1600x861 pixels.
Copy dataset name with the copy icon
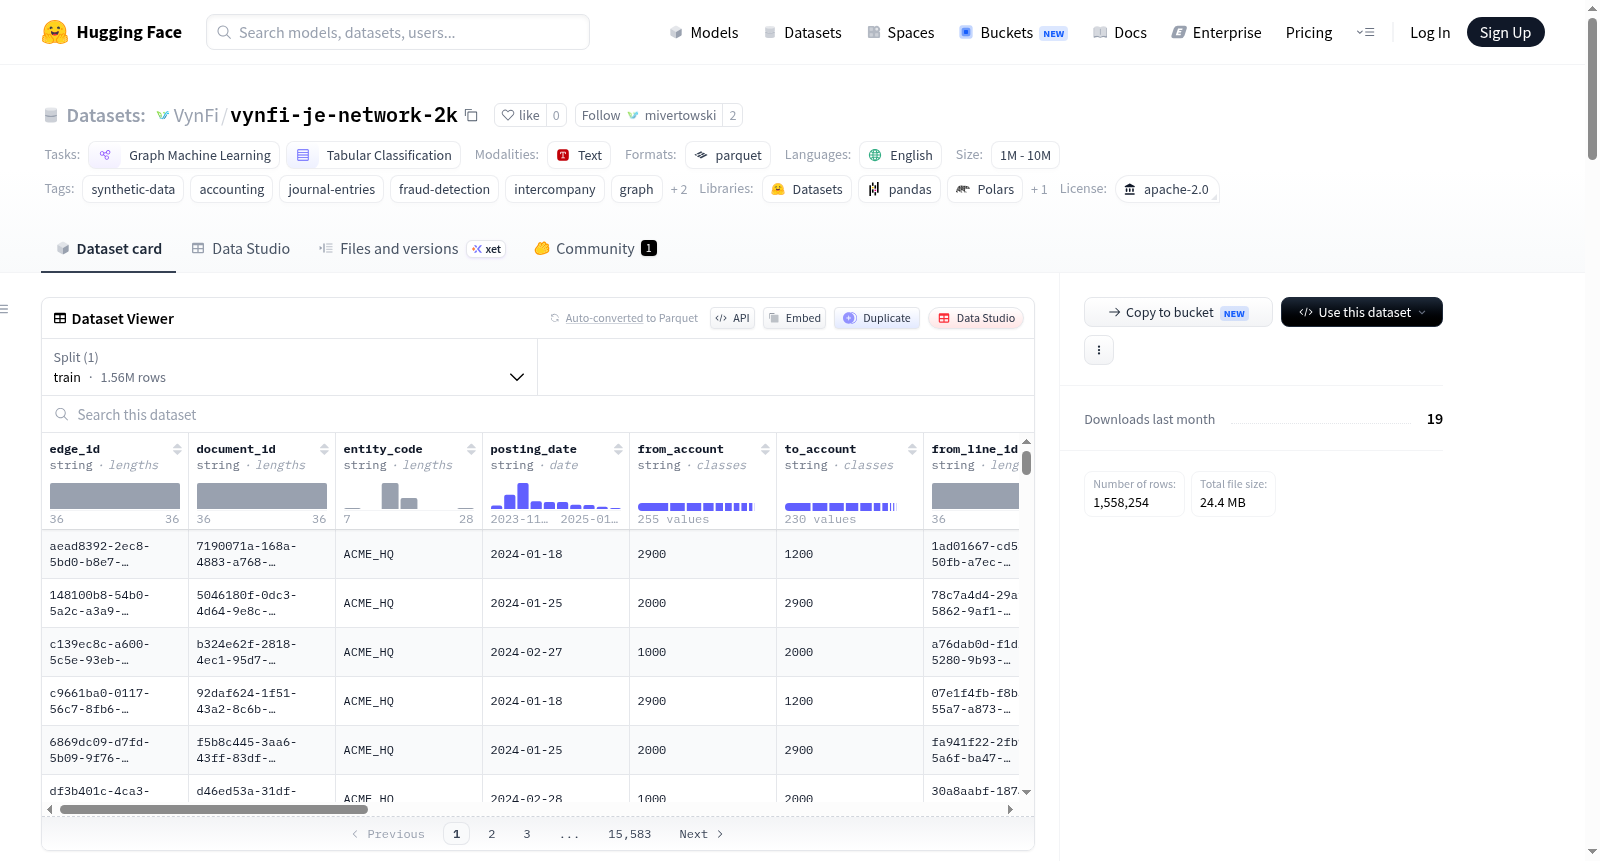pos(471,115)
